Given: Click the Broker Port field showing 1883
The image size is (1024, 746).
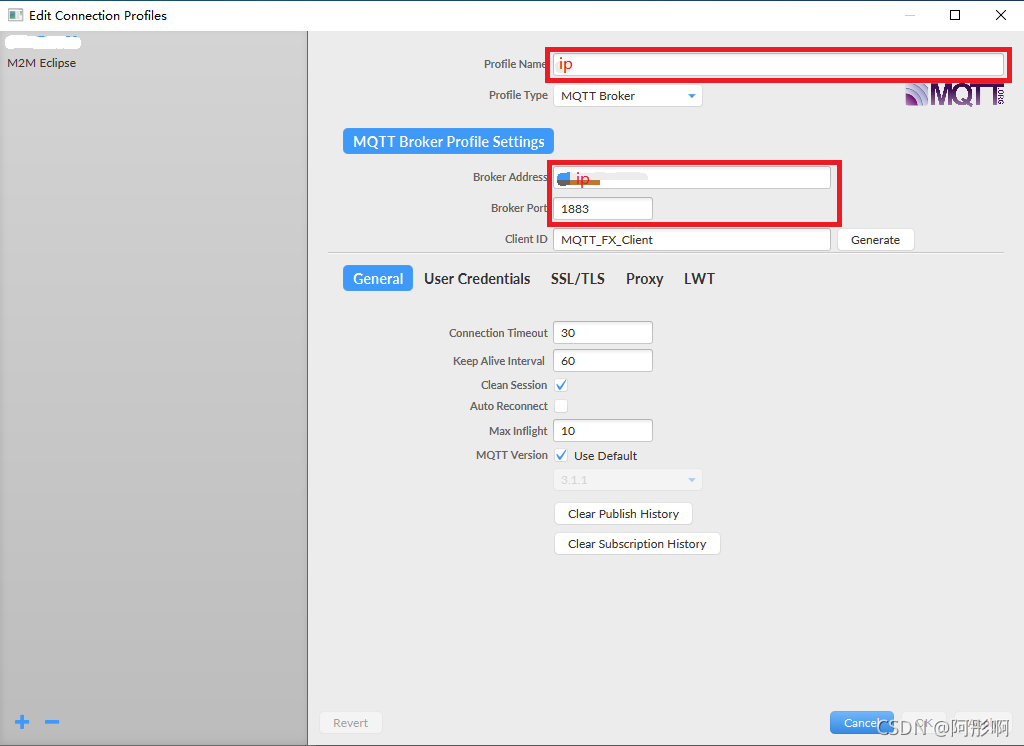Looking at the screenshot, I should pyautogui.click(x=603, y=208).
